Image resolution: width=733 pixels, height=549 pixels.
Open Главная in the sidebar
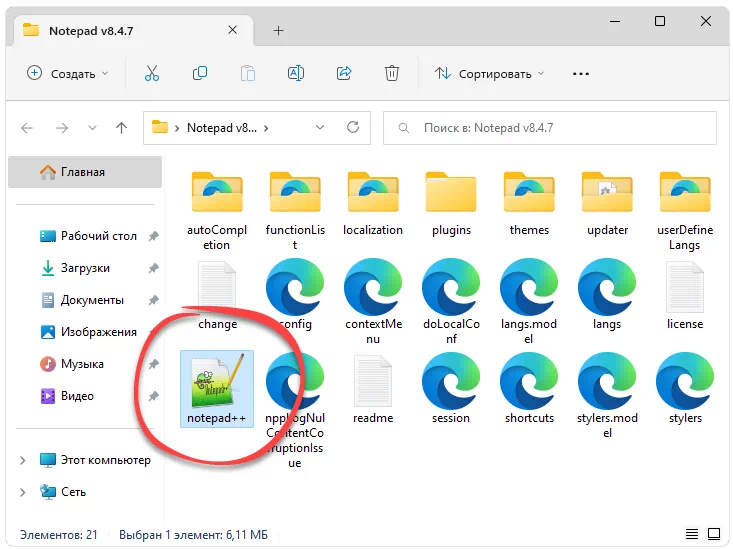tap(85, 172)
